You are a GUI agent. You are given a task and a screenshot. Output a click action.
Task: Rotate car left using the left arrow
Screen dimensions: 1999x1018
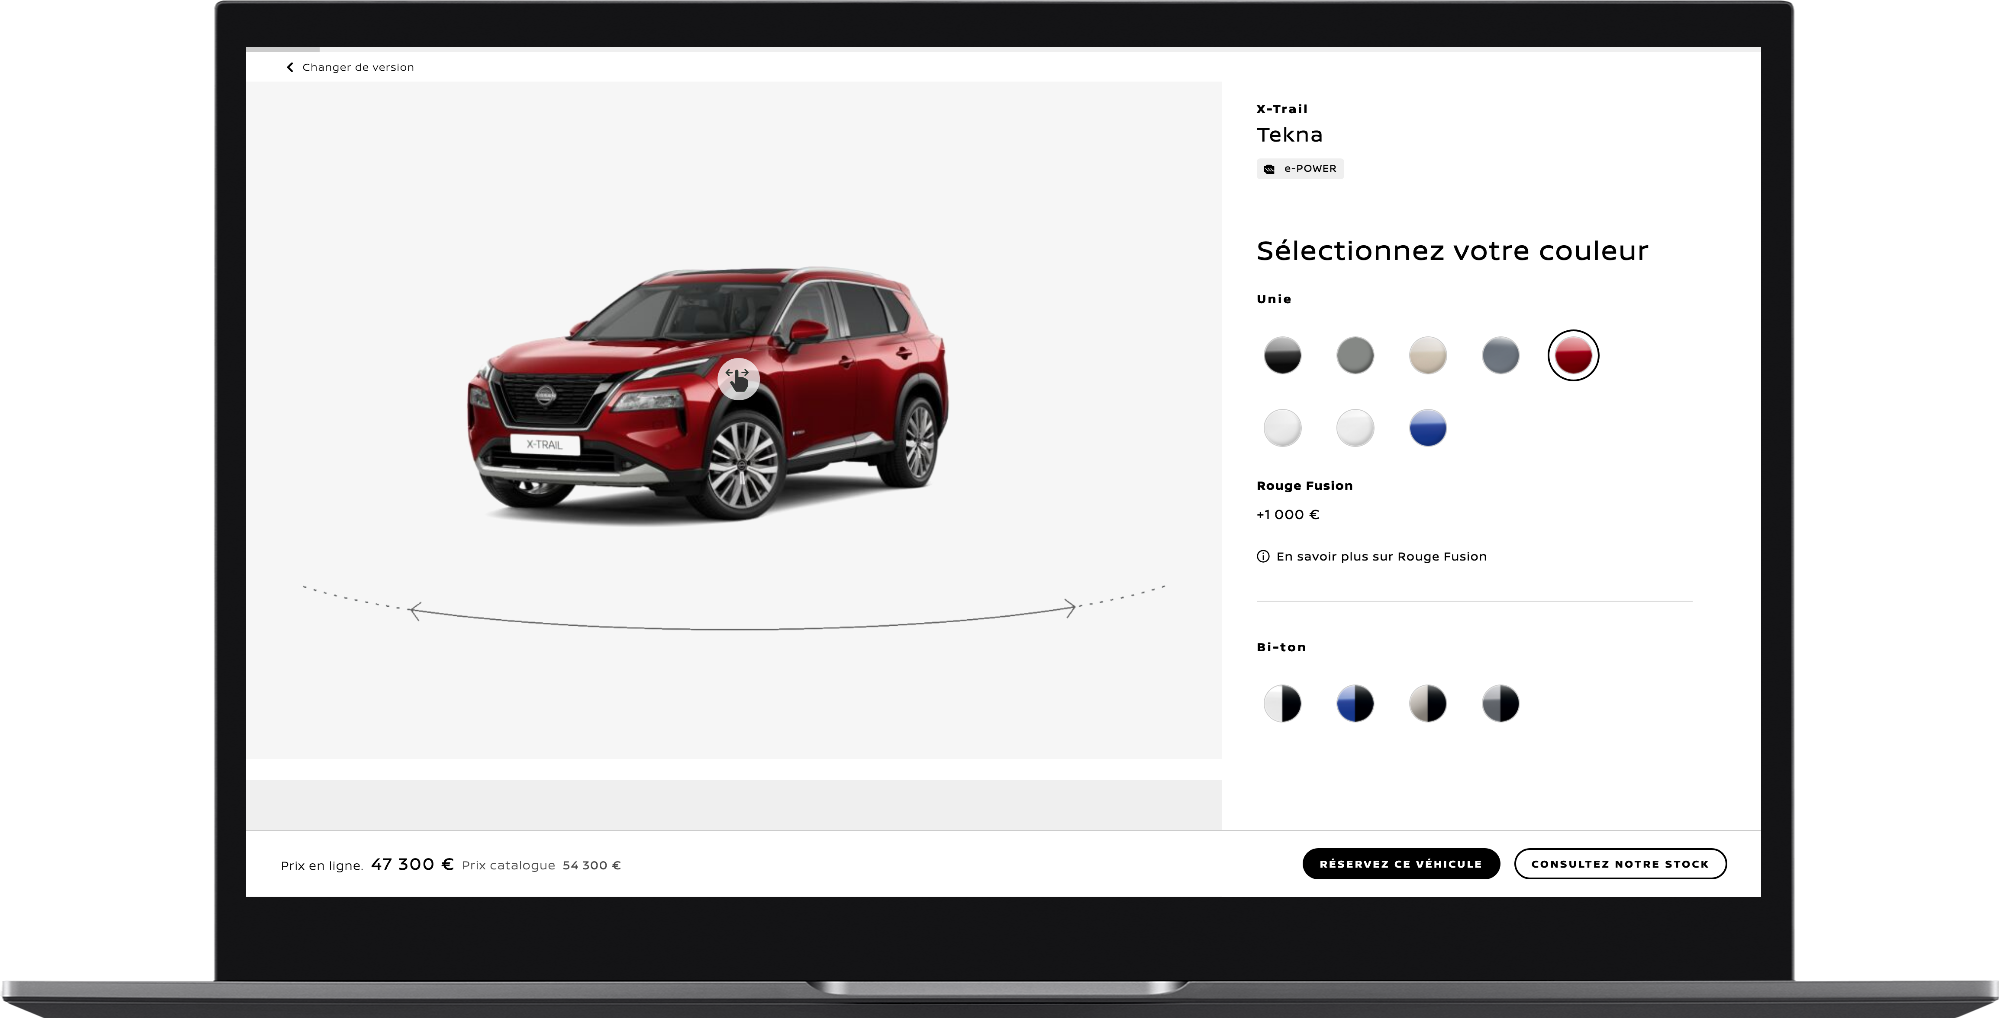coord(415,611)
